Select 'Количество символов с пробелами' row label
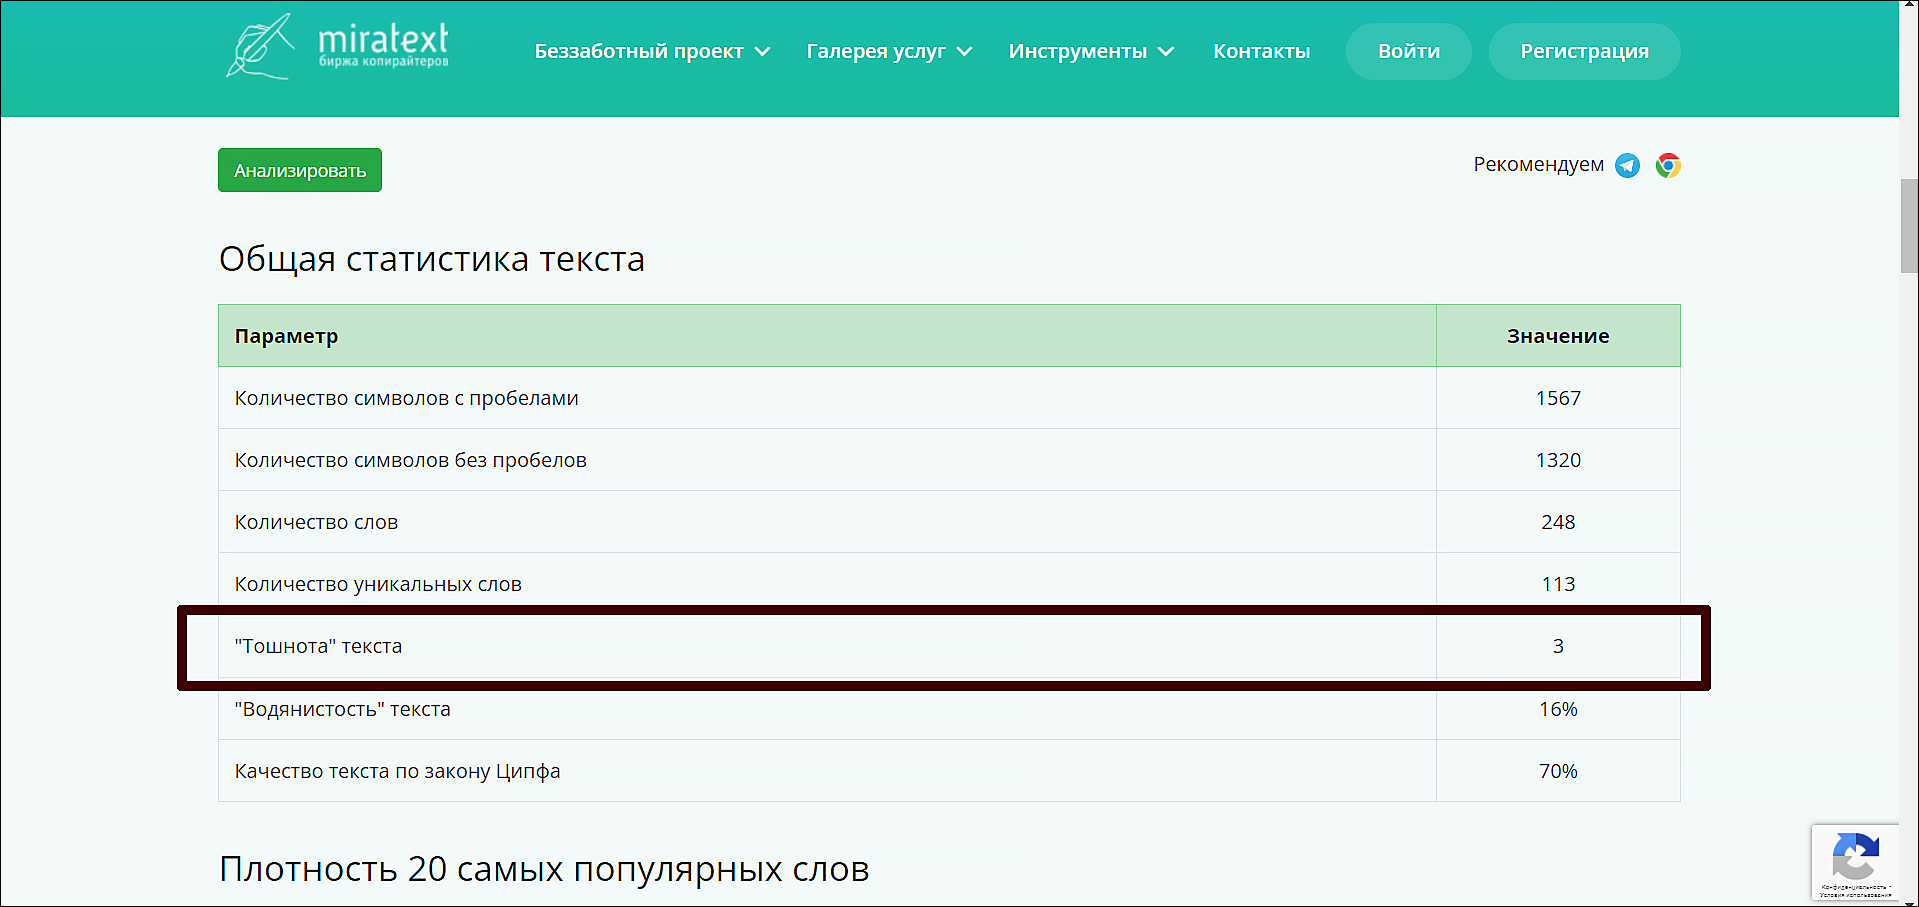The height and width of the screenshot is (907, 1919). [406, 398]
